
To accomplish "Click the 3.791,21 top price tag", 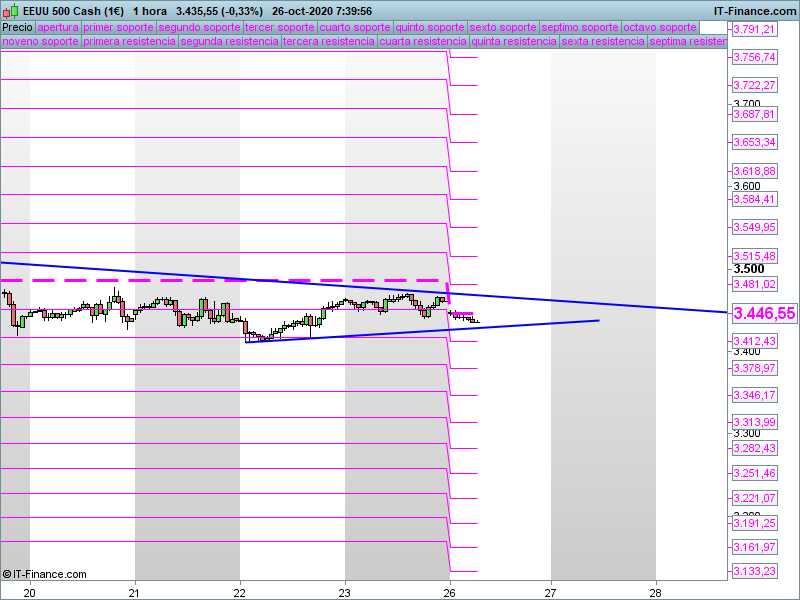I will 754,30.
